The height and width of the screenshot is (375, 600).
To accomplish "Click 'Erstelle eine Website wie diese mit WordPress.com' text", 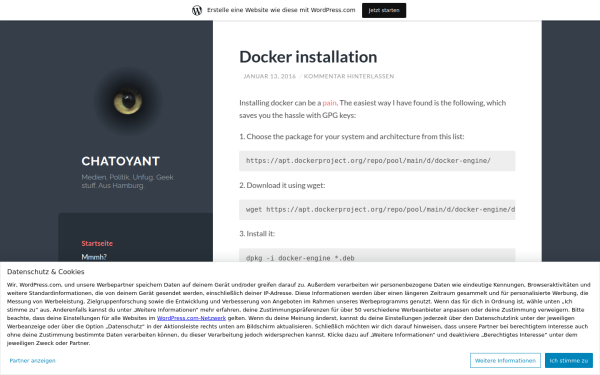I will 281,10.
